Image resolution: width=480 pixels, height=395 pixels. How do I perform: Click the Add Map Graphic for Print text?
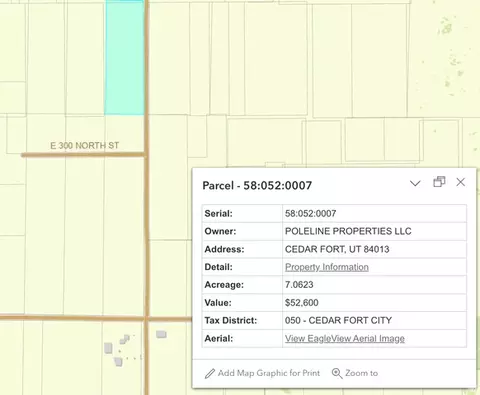[x=269, y=373]
